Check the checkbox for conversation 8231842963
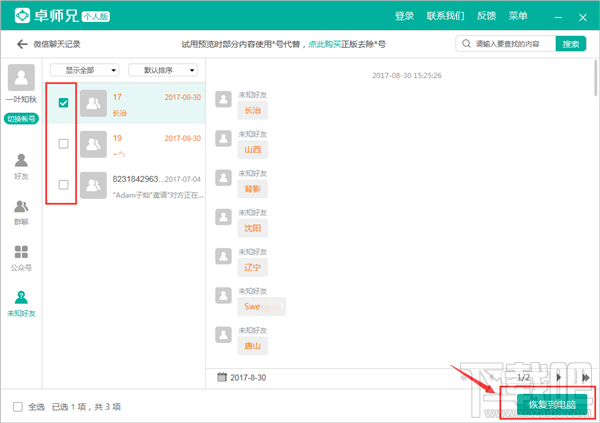600x423 pixels. tap(64, 185)
